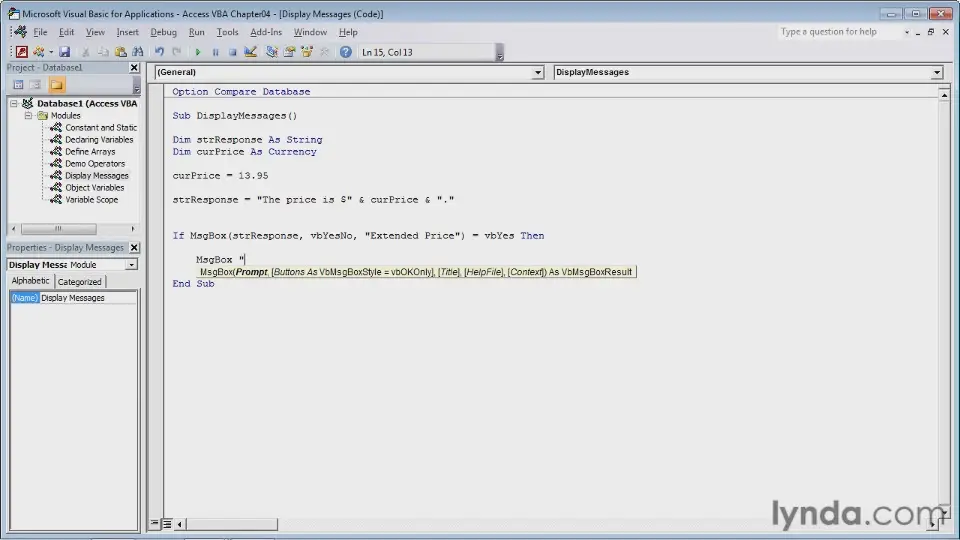Open the Run menu

(x=197, y=32)
